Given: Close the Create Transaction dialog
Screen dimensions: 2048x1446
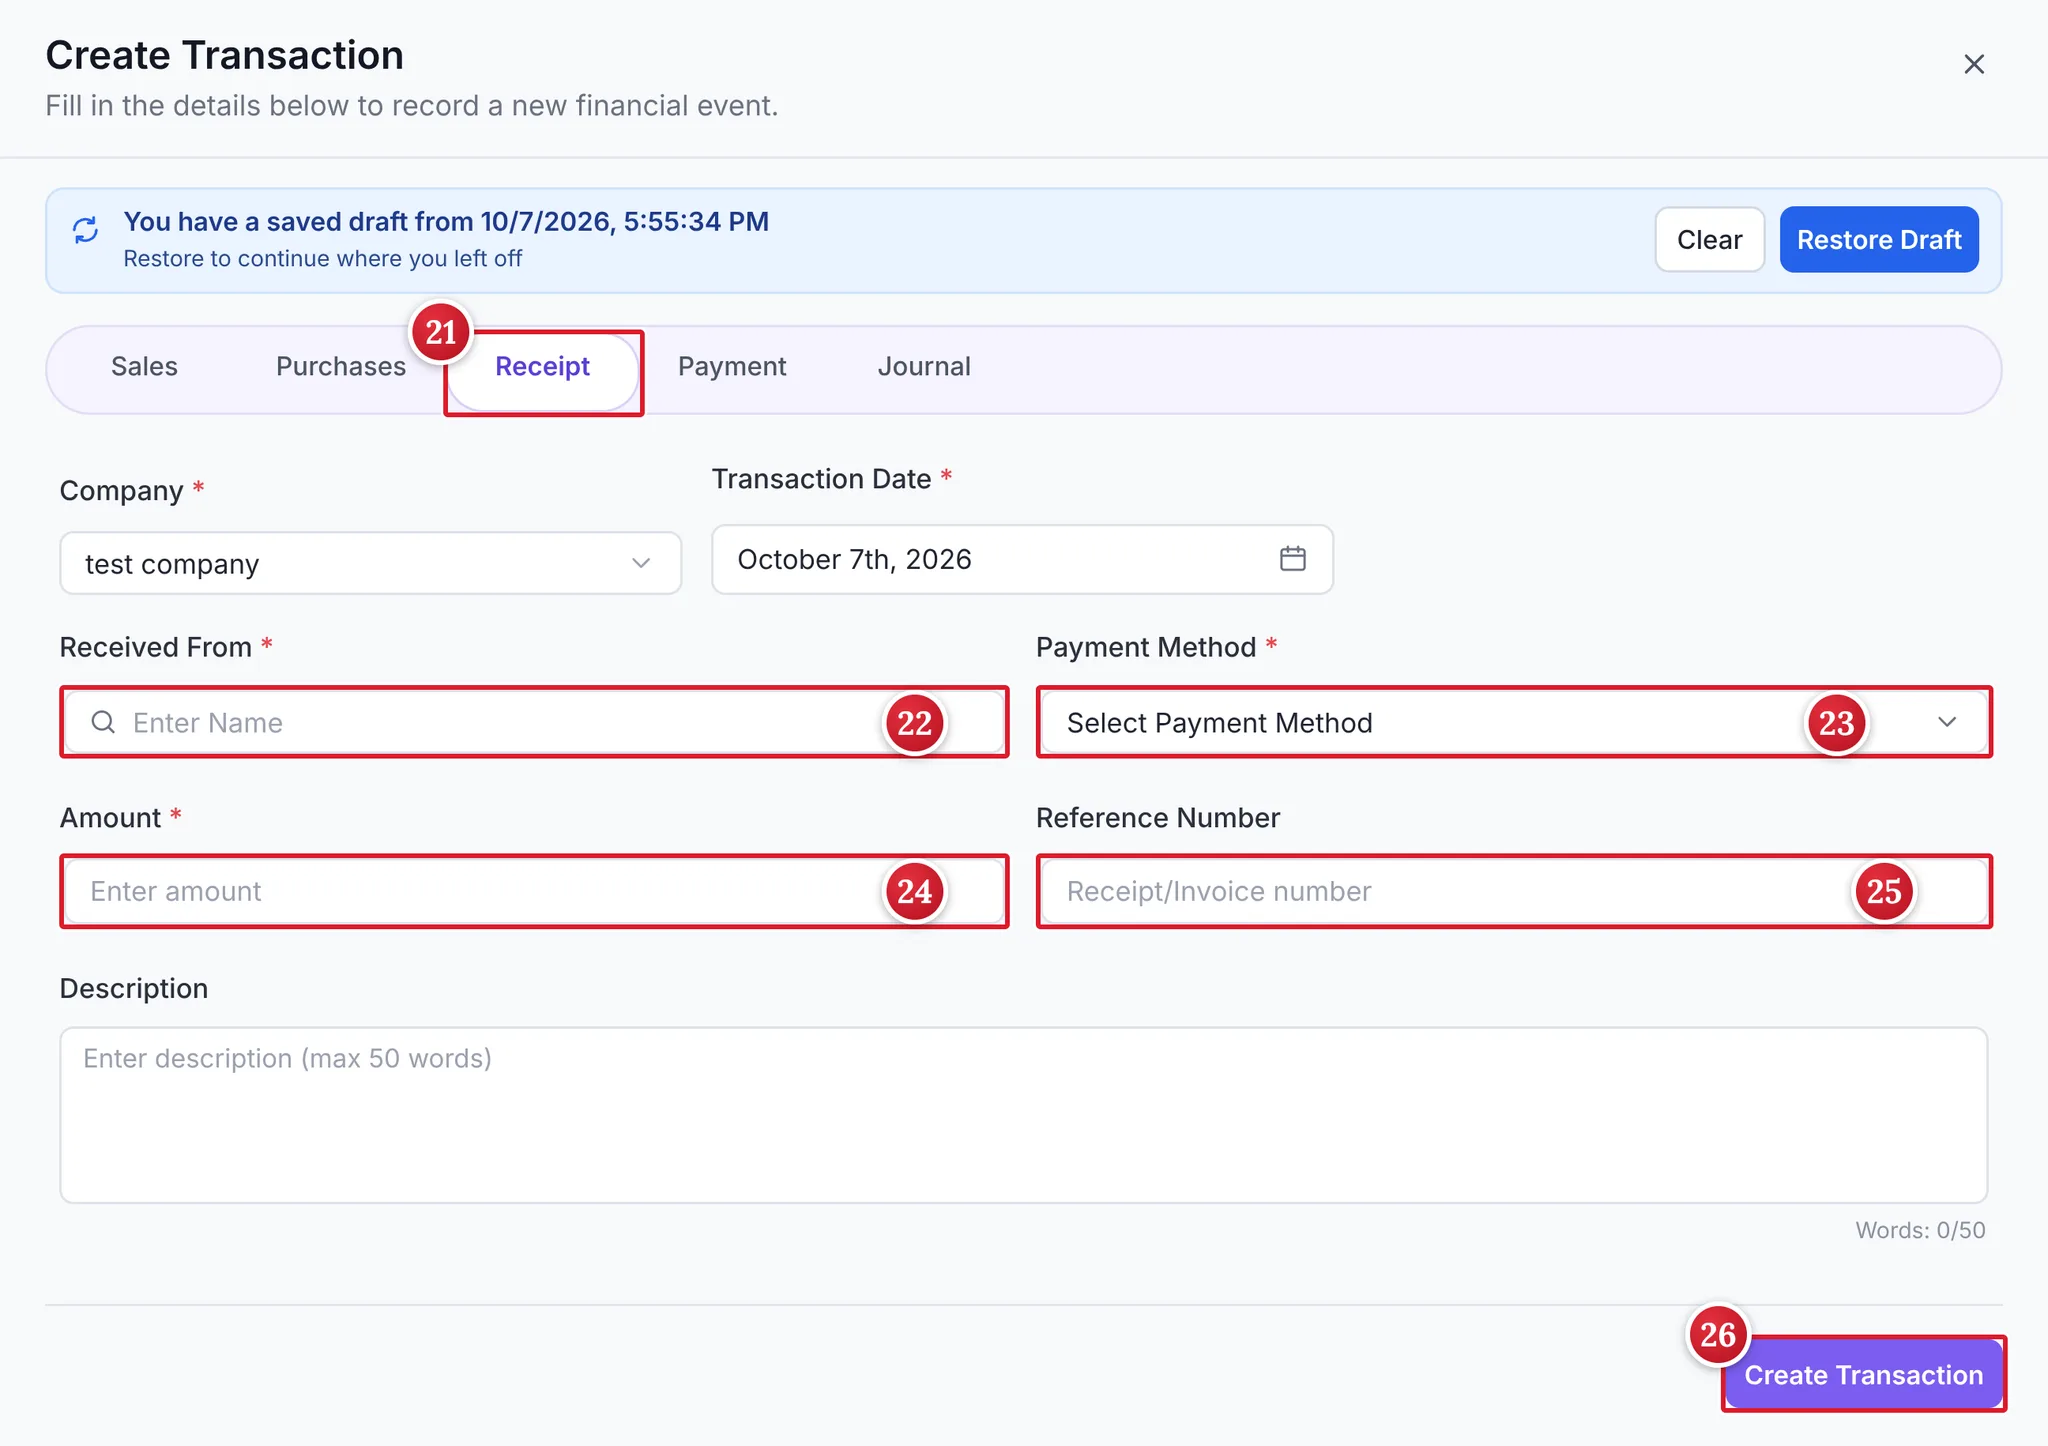Looking at the screenshot, I should [x=1973, y=65].
